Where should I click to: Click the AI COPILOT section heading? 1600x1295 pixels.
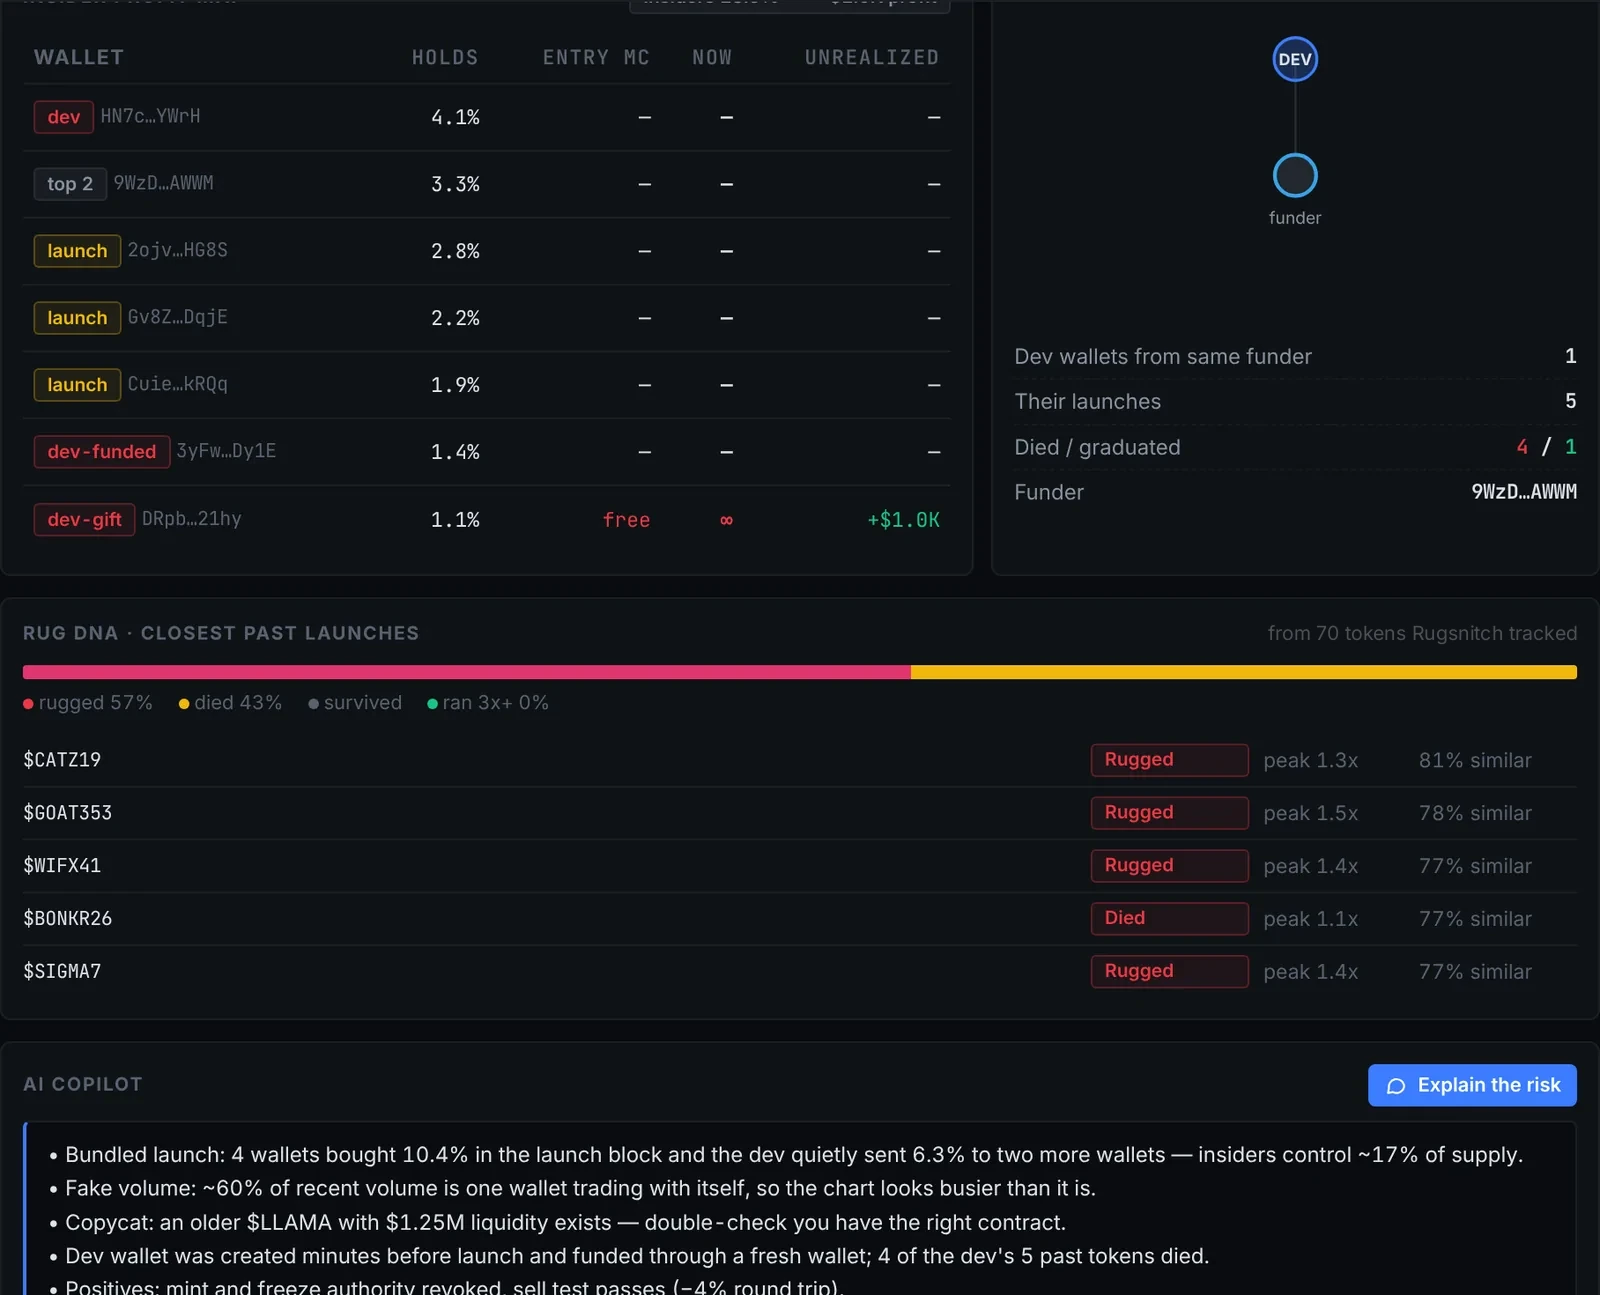coord(83,1084)
